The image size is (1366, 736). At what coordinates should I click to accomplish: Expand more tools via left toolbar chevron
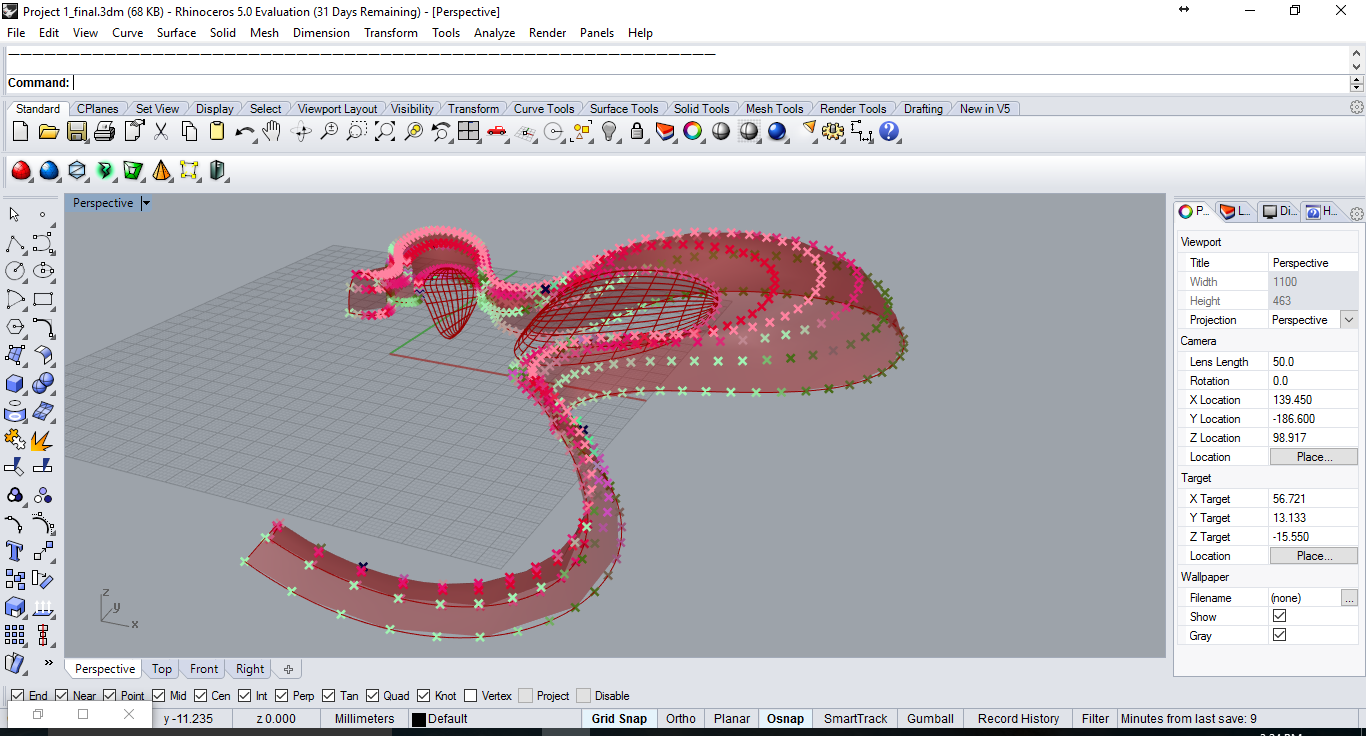point(48,662)
